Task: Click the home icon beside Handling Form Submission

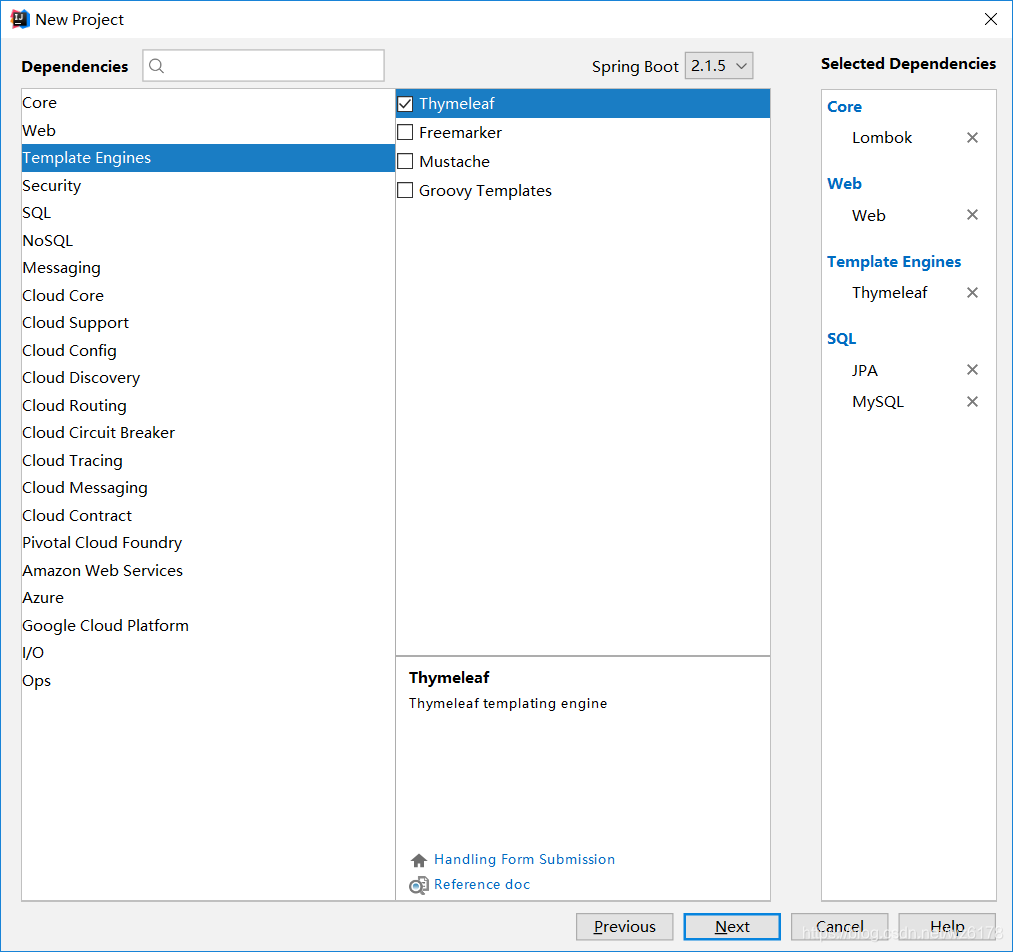Action: point(419,860)
